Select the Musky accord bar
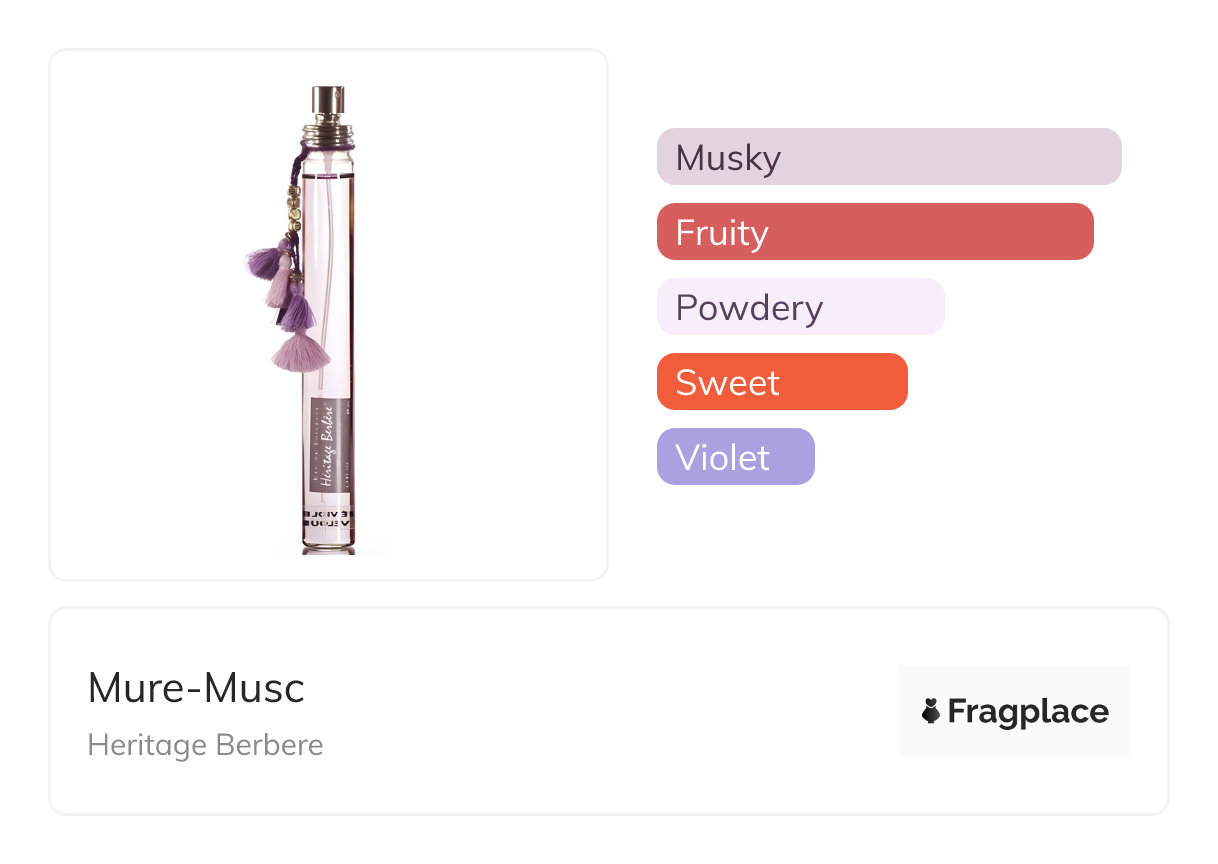The image size is (1218, 864). pos(889,157)
